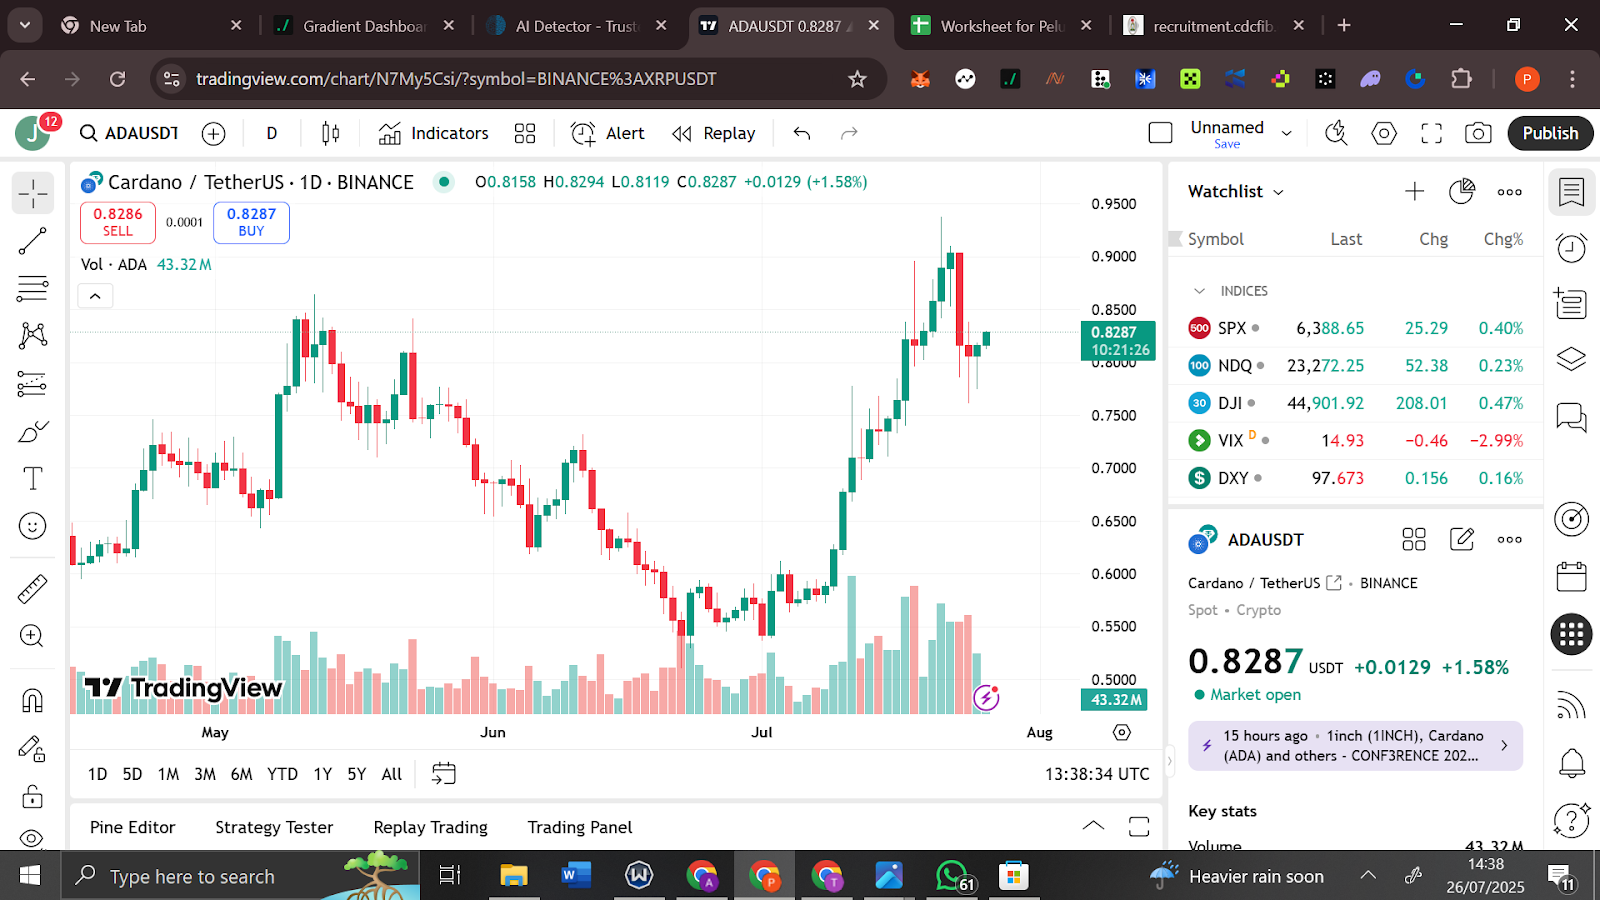Click the Publish button
This screenshot has height=900, width=1600.
(1550, 133)
